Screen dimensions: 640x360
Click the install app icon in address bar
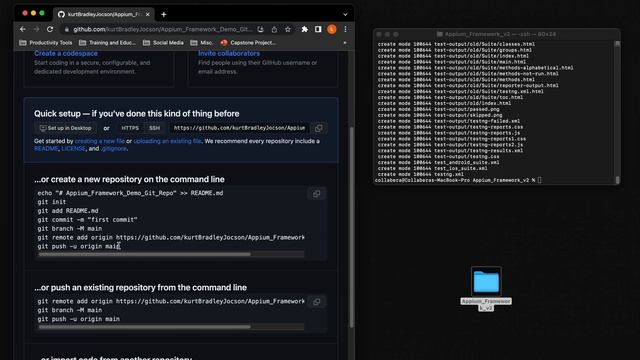pyautogui.click(x=260, y=29)
